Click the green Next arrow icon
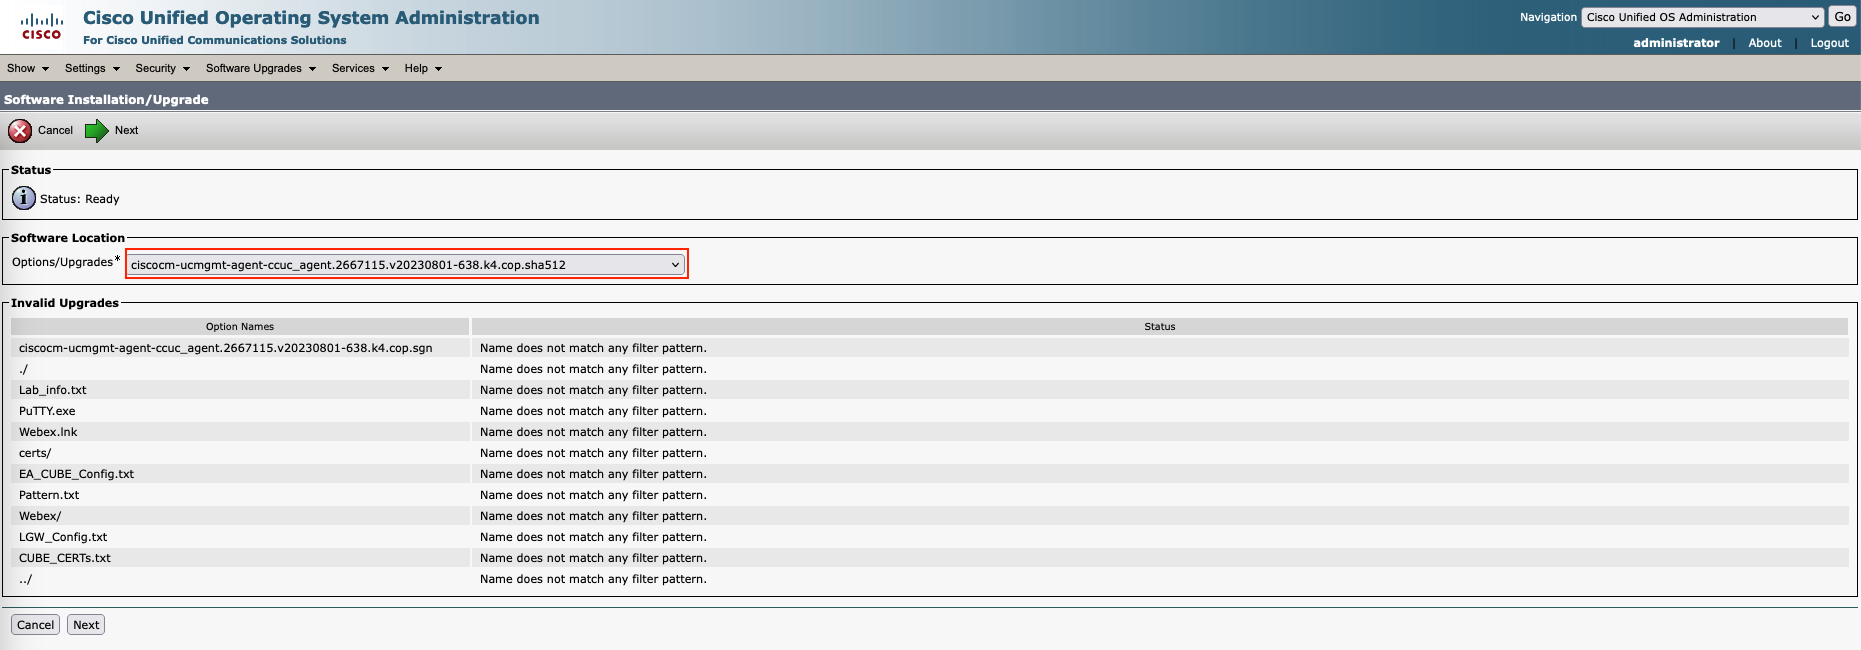This screenshot has width=1861, height=650. pos(97,131)
